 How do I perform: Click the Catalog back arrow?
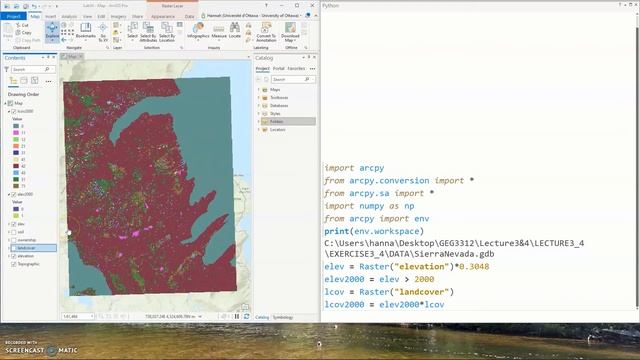(x=258, y=79)
